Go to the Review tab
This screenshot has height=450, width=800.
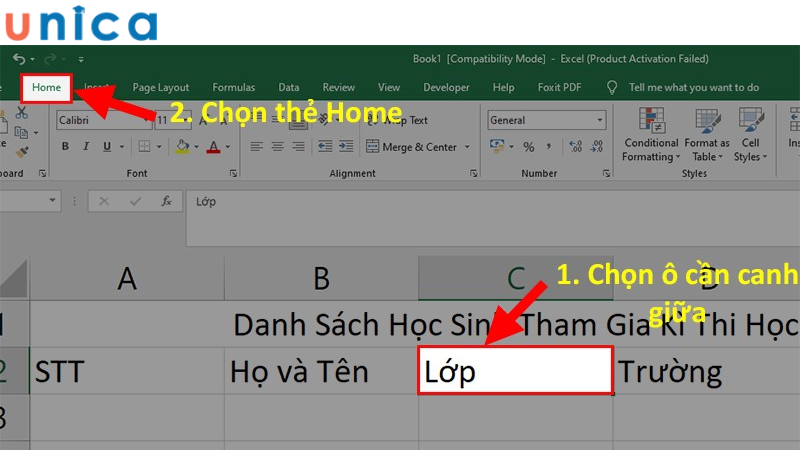click(338, 88)
